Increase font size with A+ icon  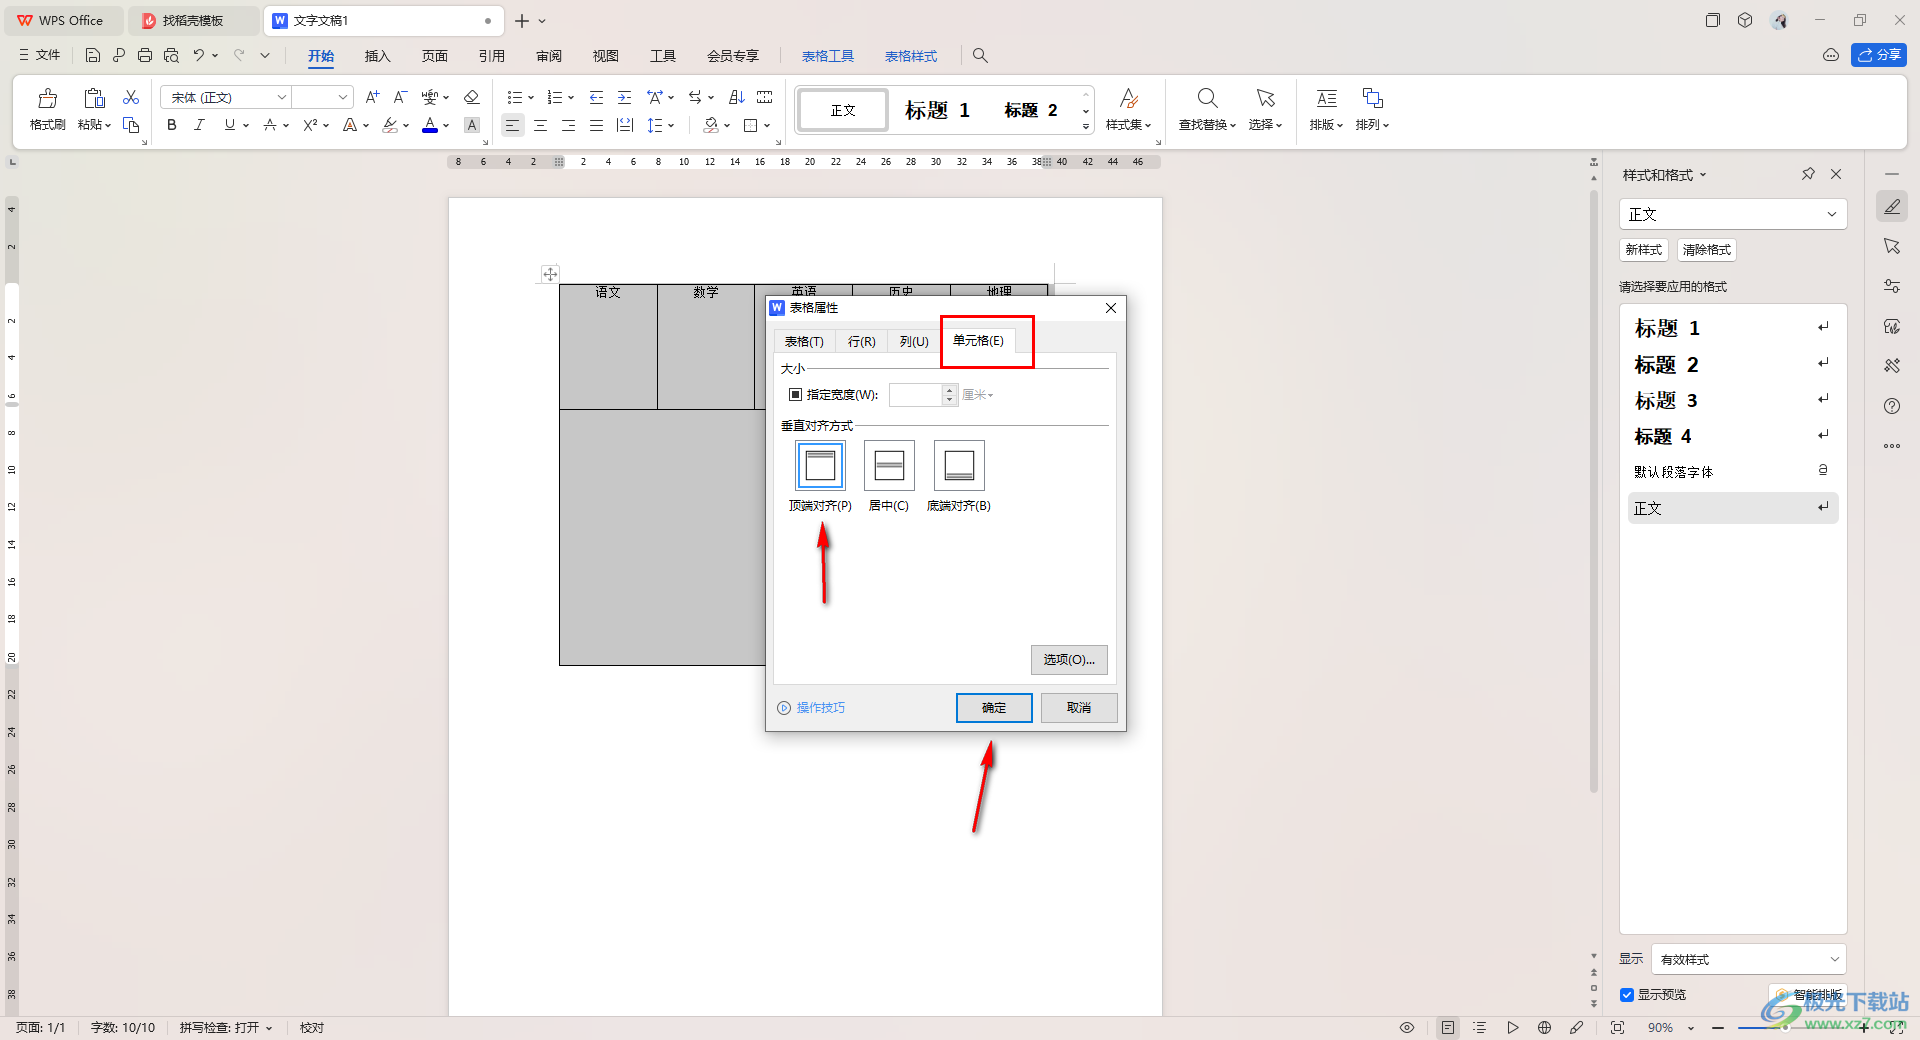coord(372,97)
